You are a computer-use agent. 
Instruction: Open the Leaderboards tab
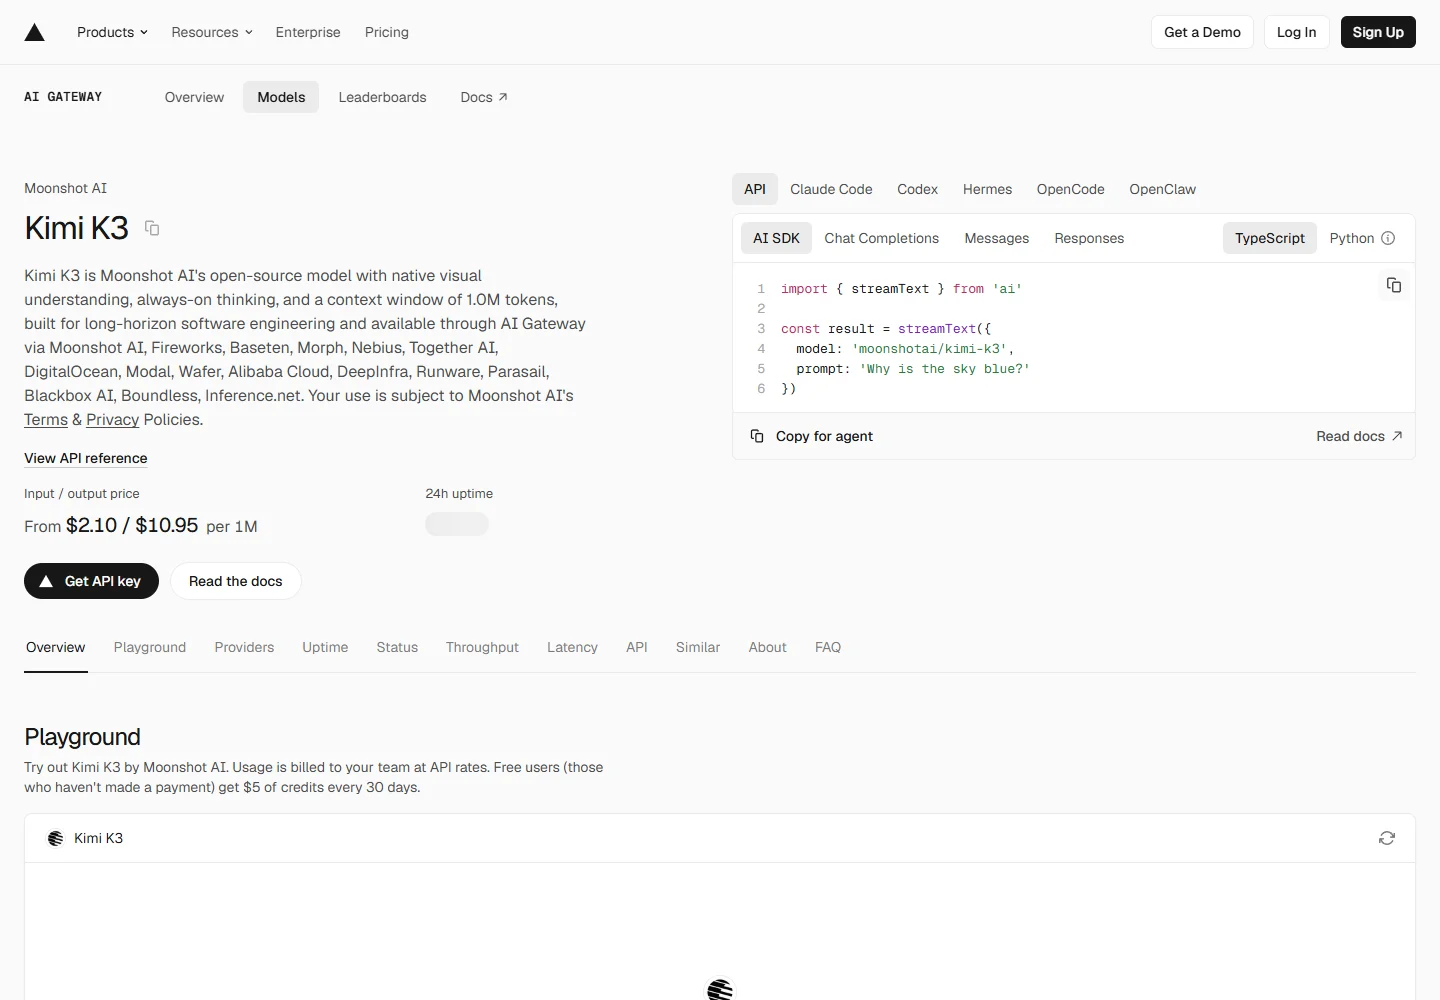coord(382,97)
